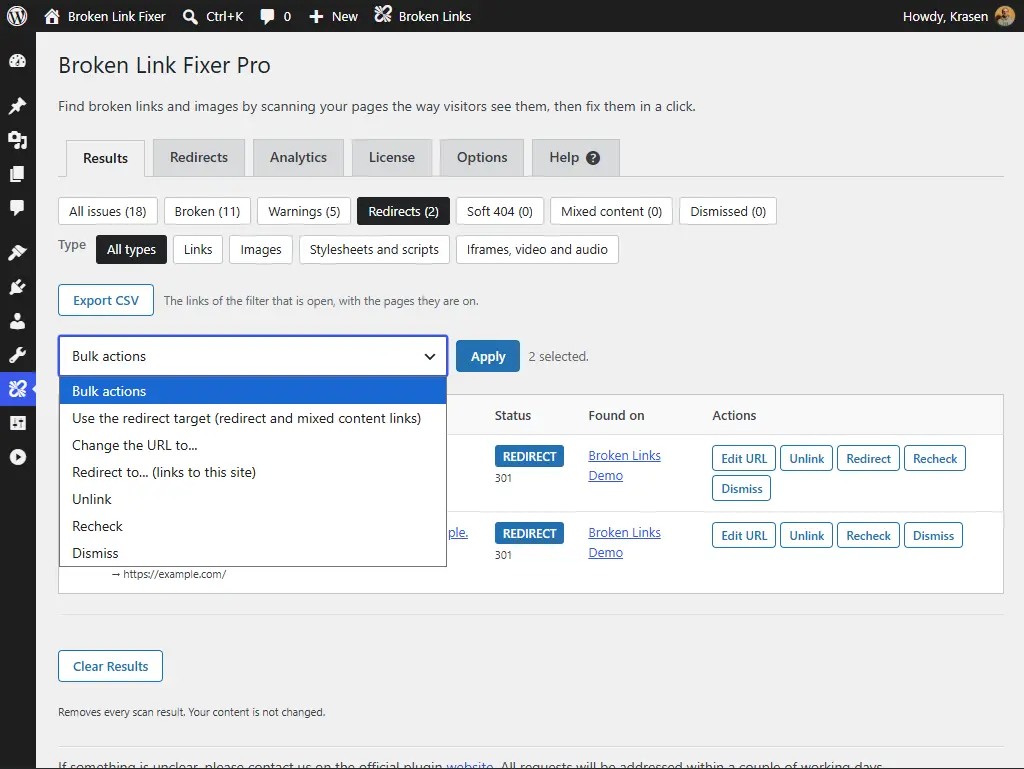Click the Status column header
The height and width of the screenshot is (769, 1024).
click(513, 416)
